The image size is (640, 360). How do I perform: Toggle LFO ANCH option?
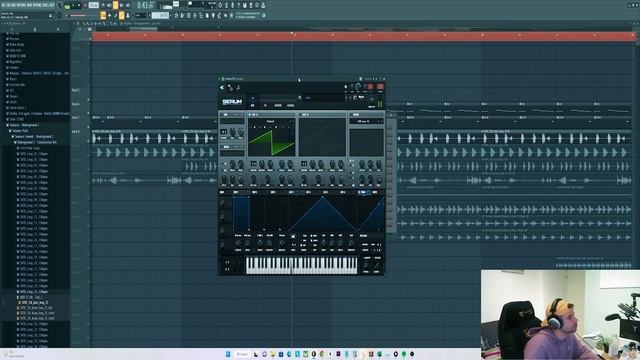(x=313, y=240)
